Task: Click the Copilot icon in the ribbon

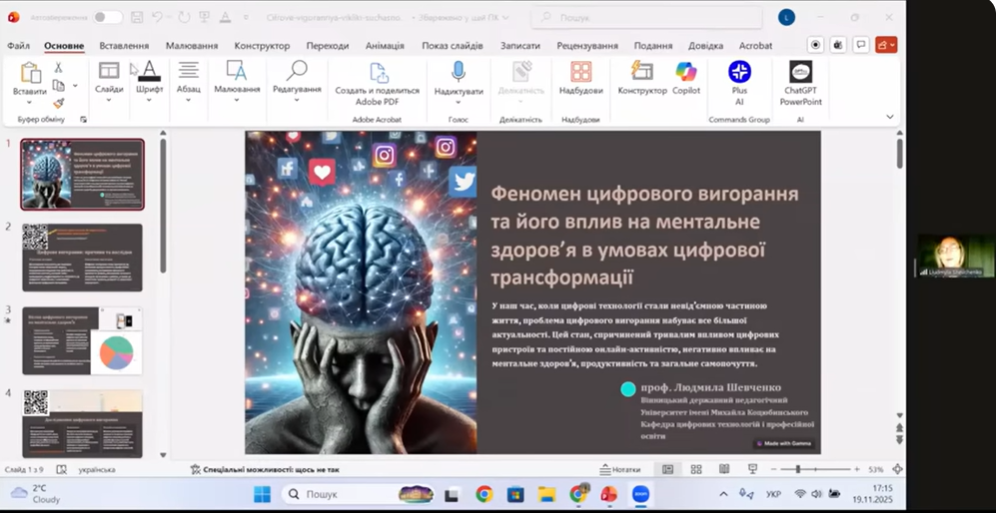Action: click(685, 77)
